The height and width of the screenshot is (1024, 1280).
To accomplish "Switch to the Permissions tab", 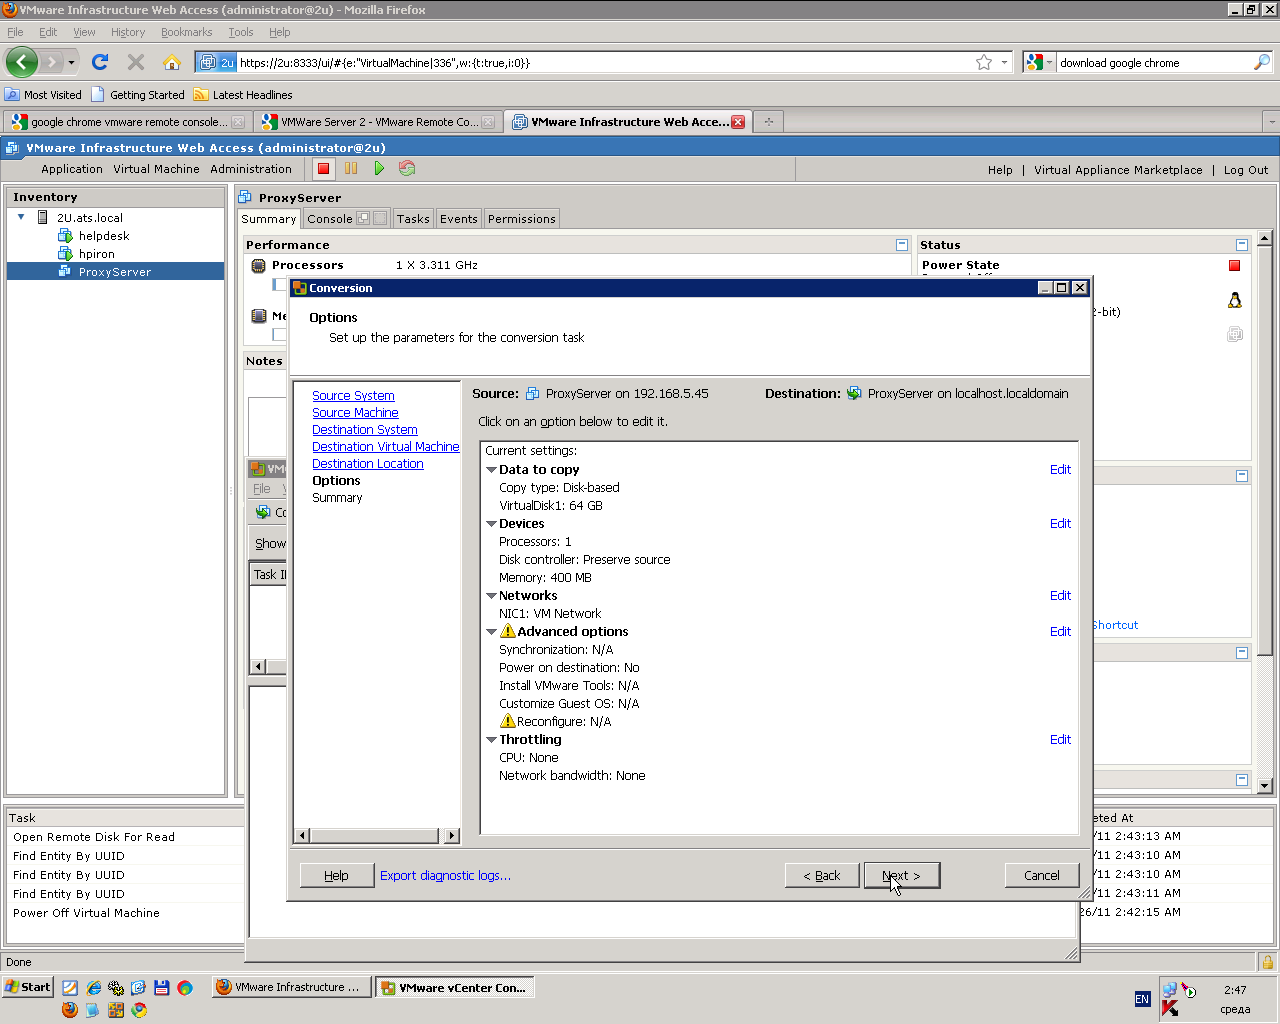I will click(x=522, y=219).
